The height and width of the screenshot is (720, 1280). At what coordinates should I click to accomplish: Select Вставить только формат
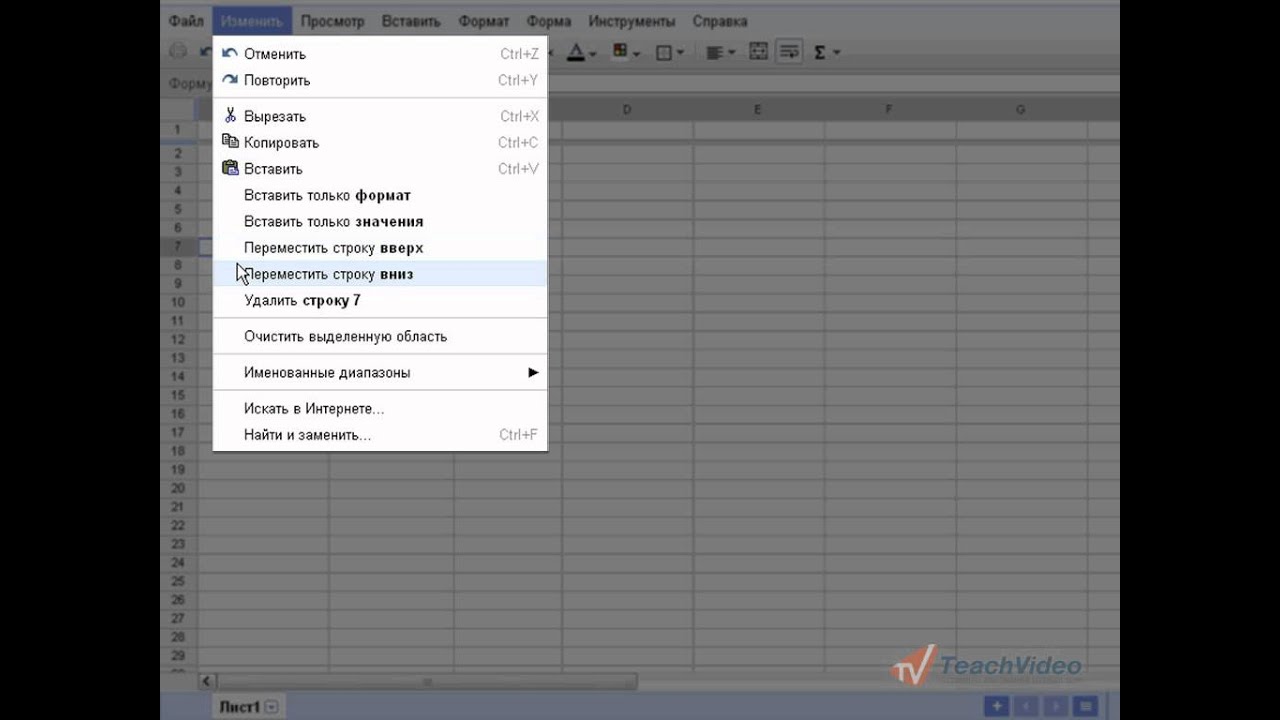coord(380,195)
